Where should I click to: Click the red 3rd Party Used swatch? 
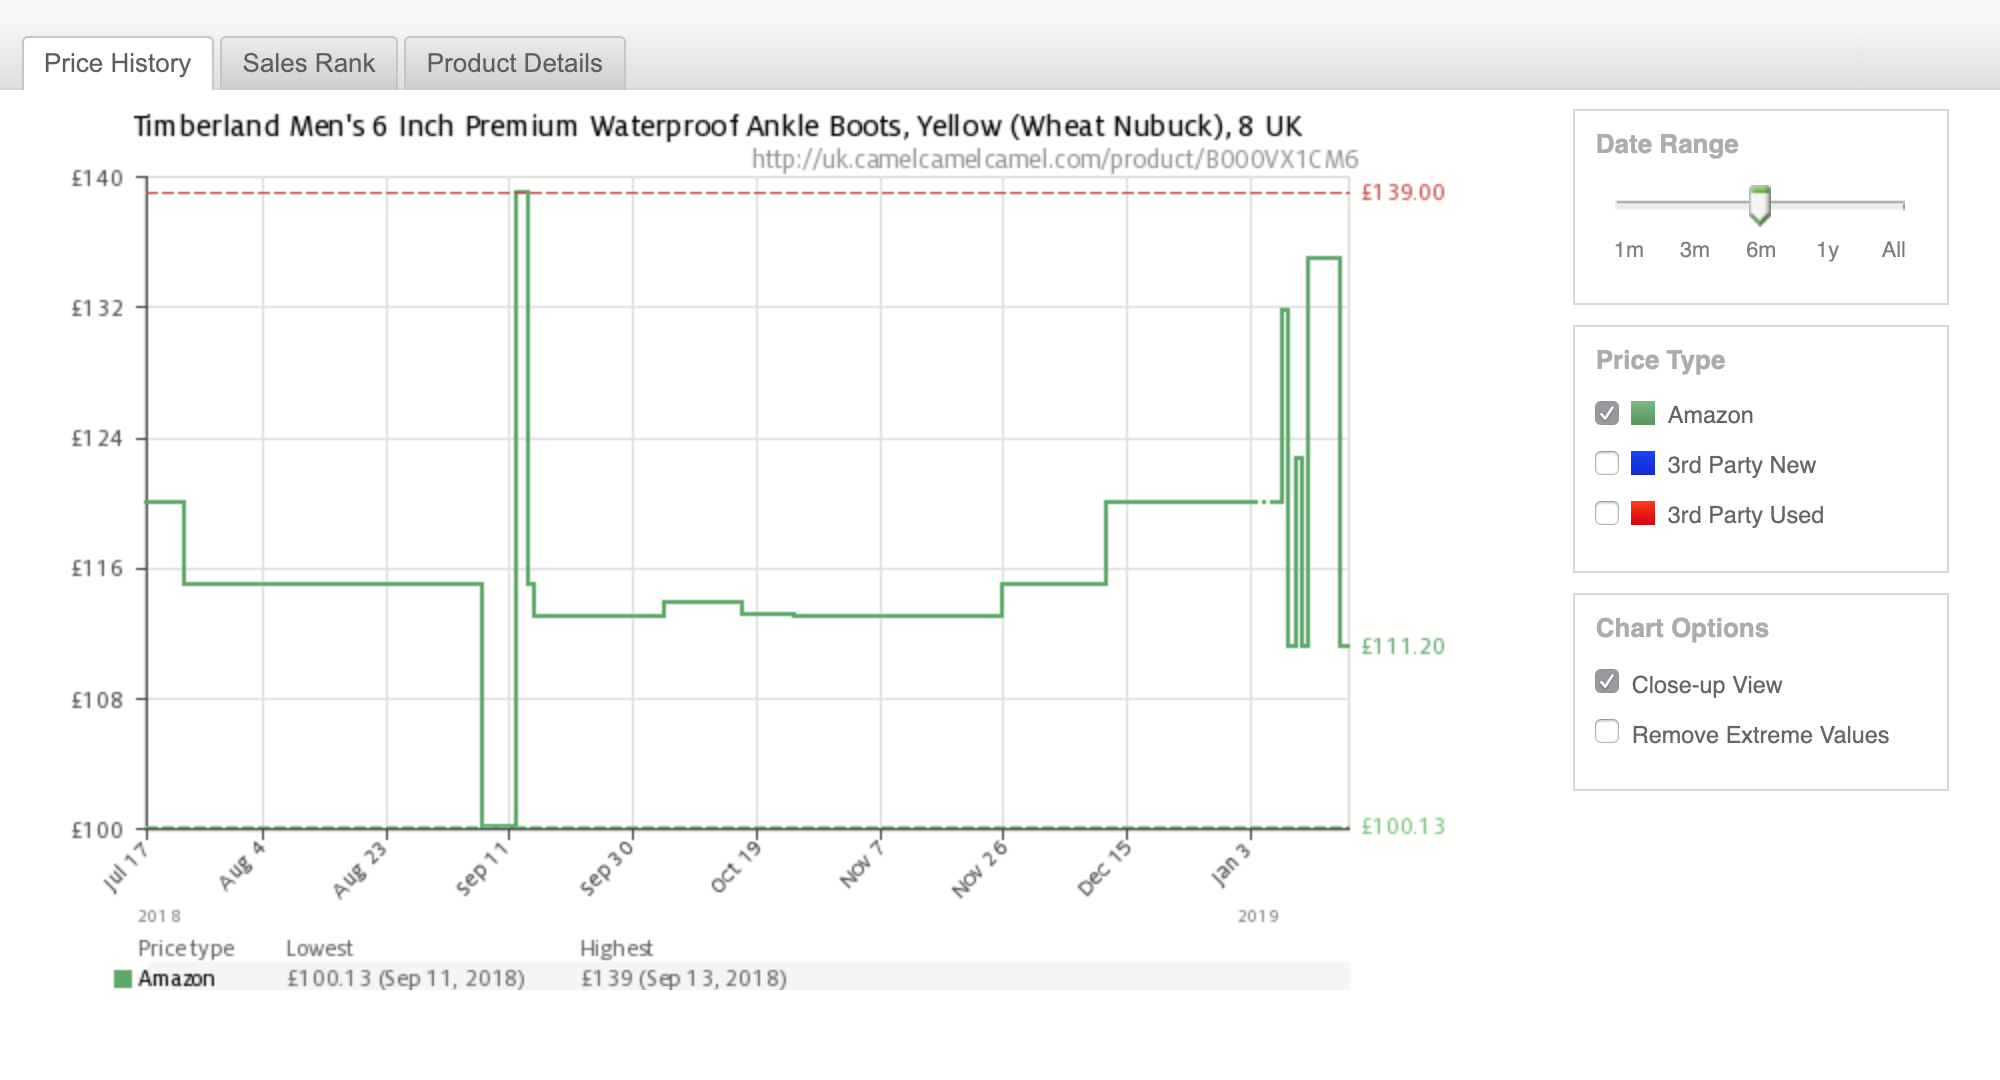pos(1643,513)
